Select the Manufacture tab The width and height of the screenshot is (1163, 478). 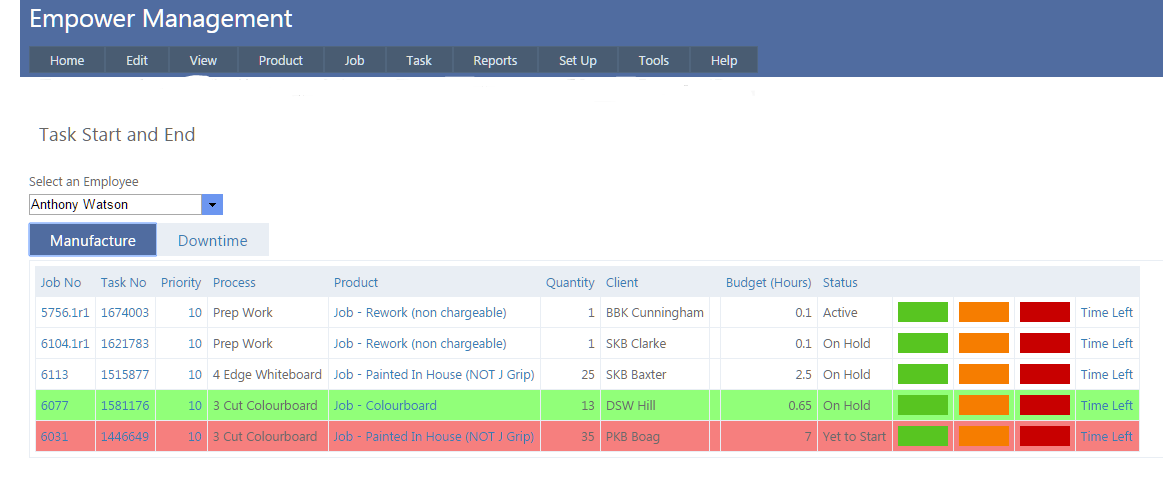click(93, 240)
